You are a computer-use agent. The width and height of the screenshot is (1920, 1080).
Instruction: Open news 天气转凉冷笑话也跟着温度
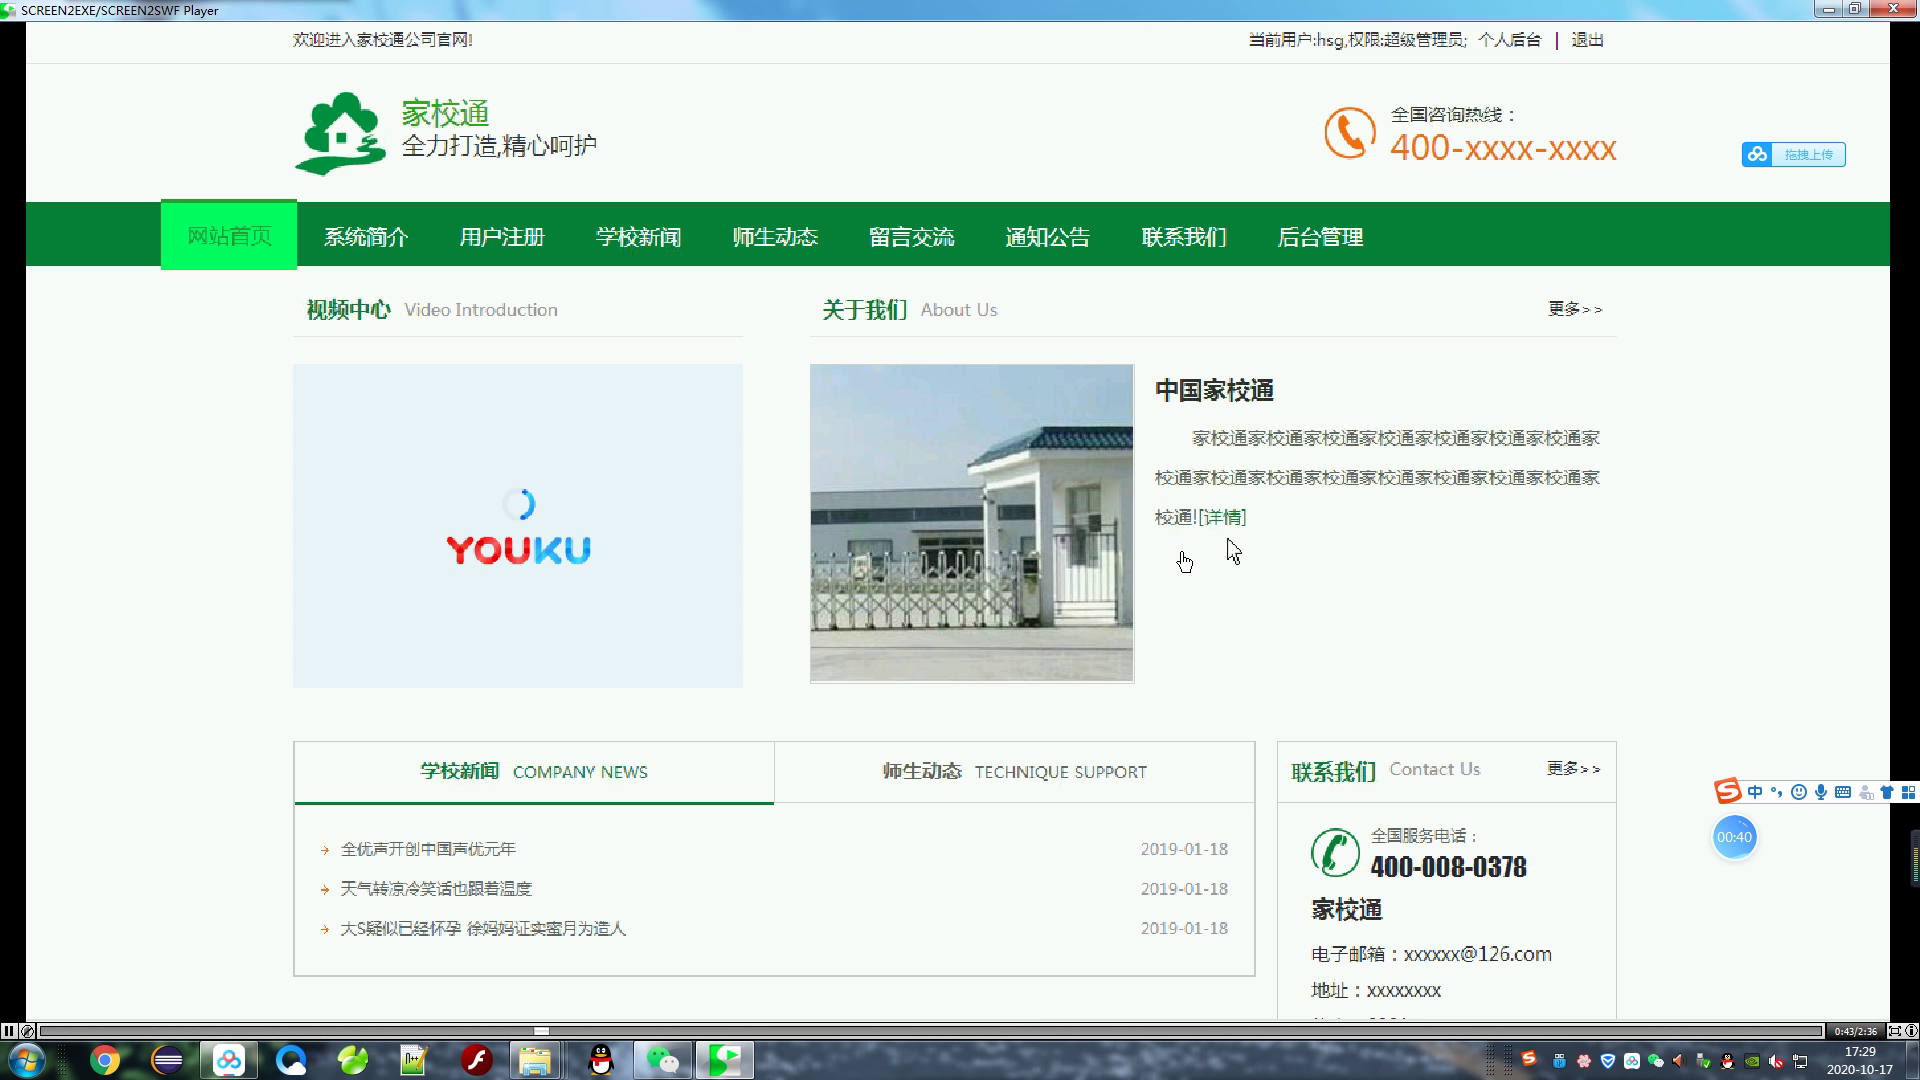(x=436, y=889)
